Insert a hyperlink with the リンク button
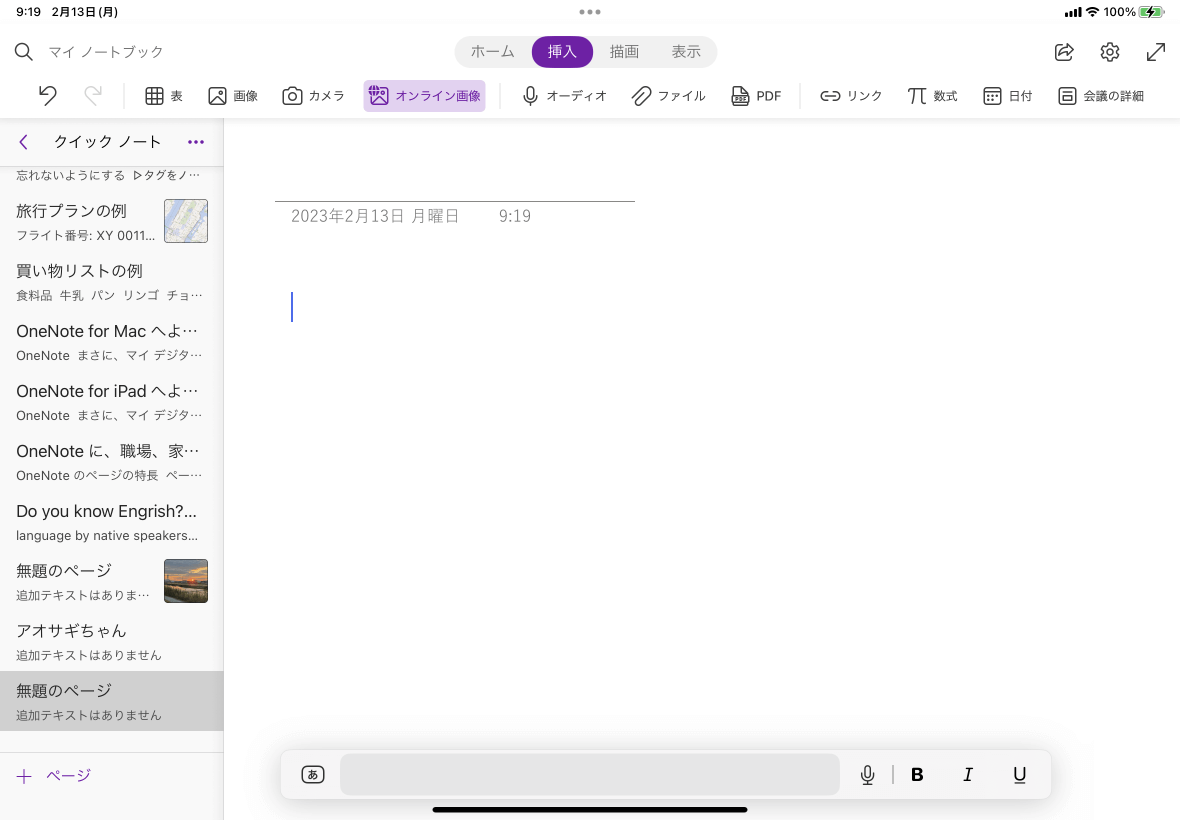This screenshot has width=1180, height=820. coord(851,96)
